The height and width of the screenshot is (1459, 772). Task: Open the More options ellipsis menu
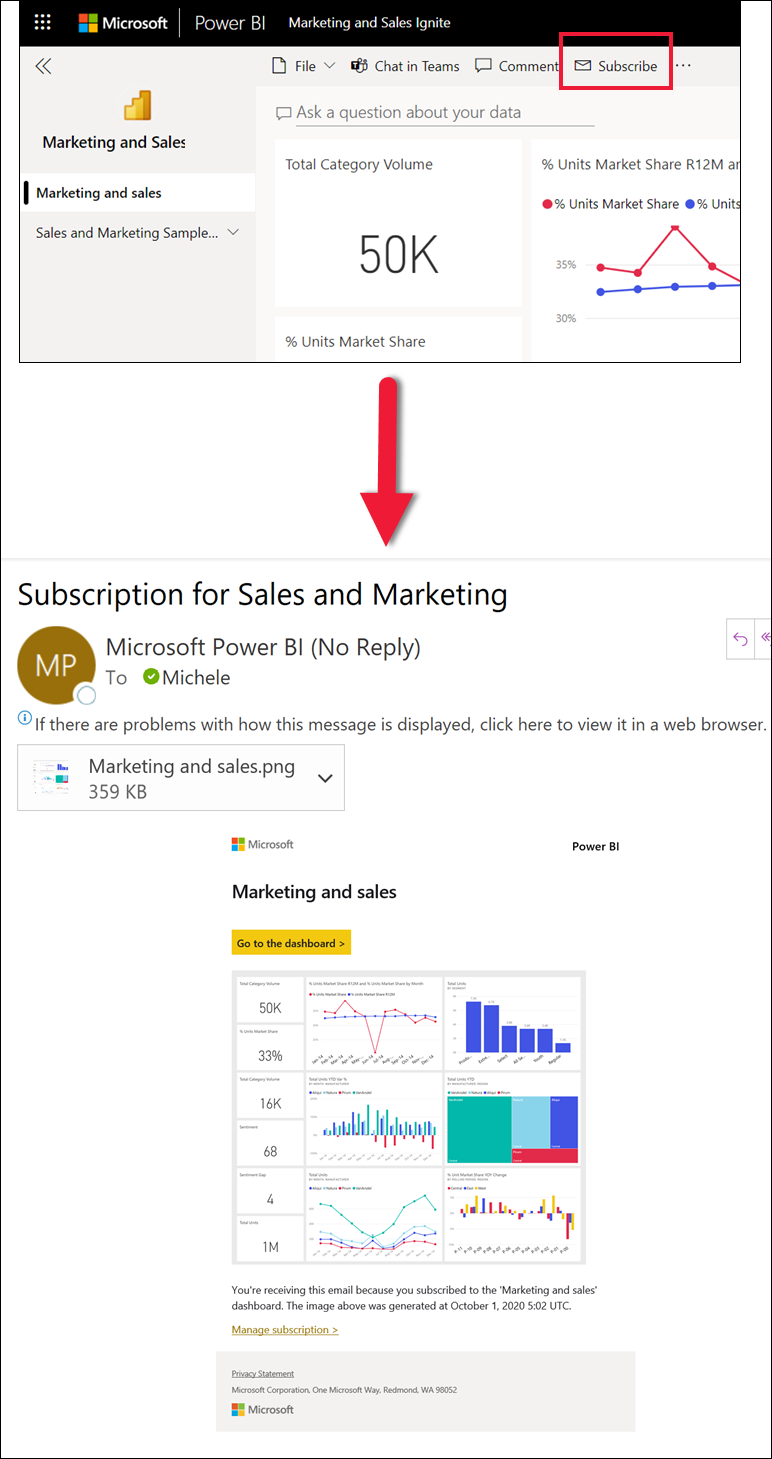click(x=682, y=64)
